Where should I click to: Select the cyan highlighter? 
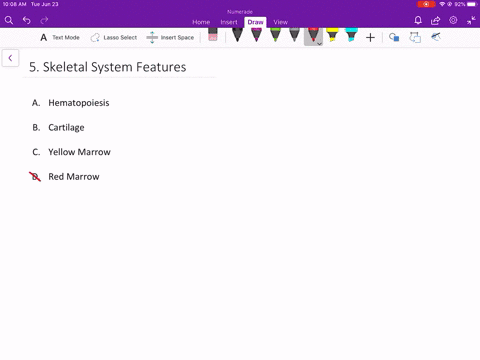(351, 35)
